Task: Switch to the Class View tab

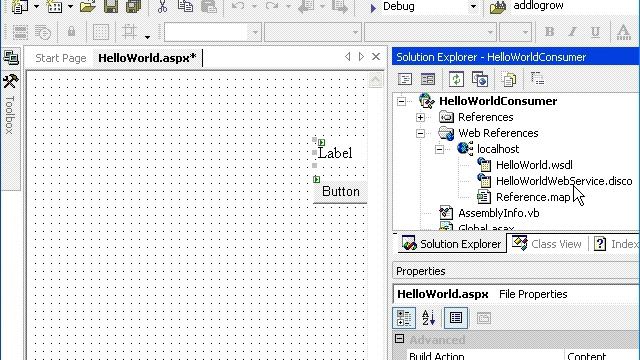Action: tap(547, 244)
